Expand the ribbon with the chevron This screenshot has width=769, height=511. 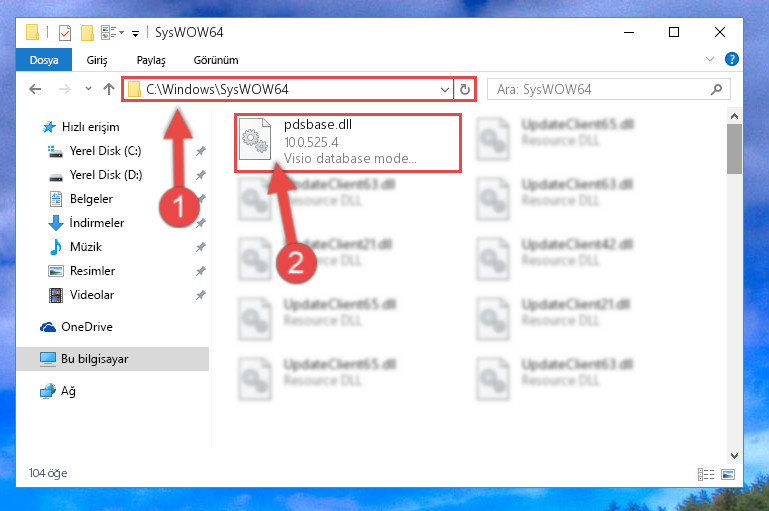[710, 59]
